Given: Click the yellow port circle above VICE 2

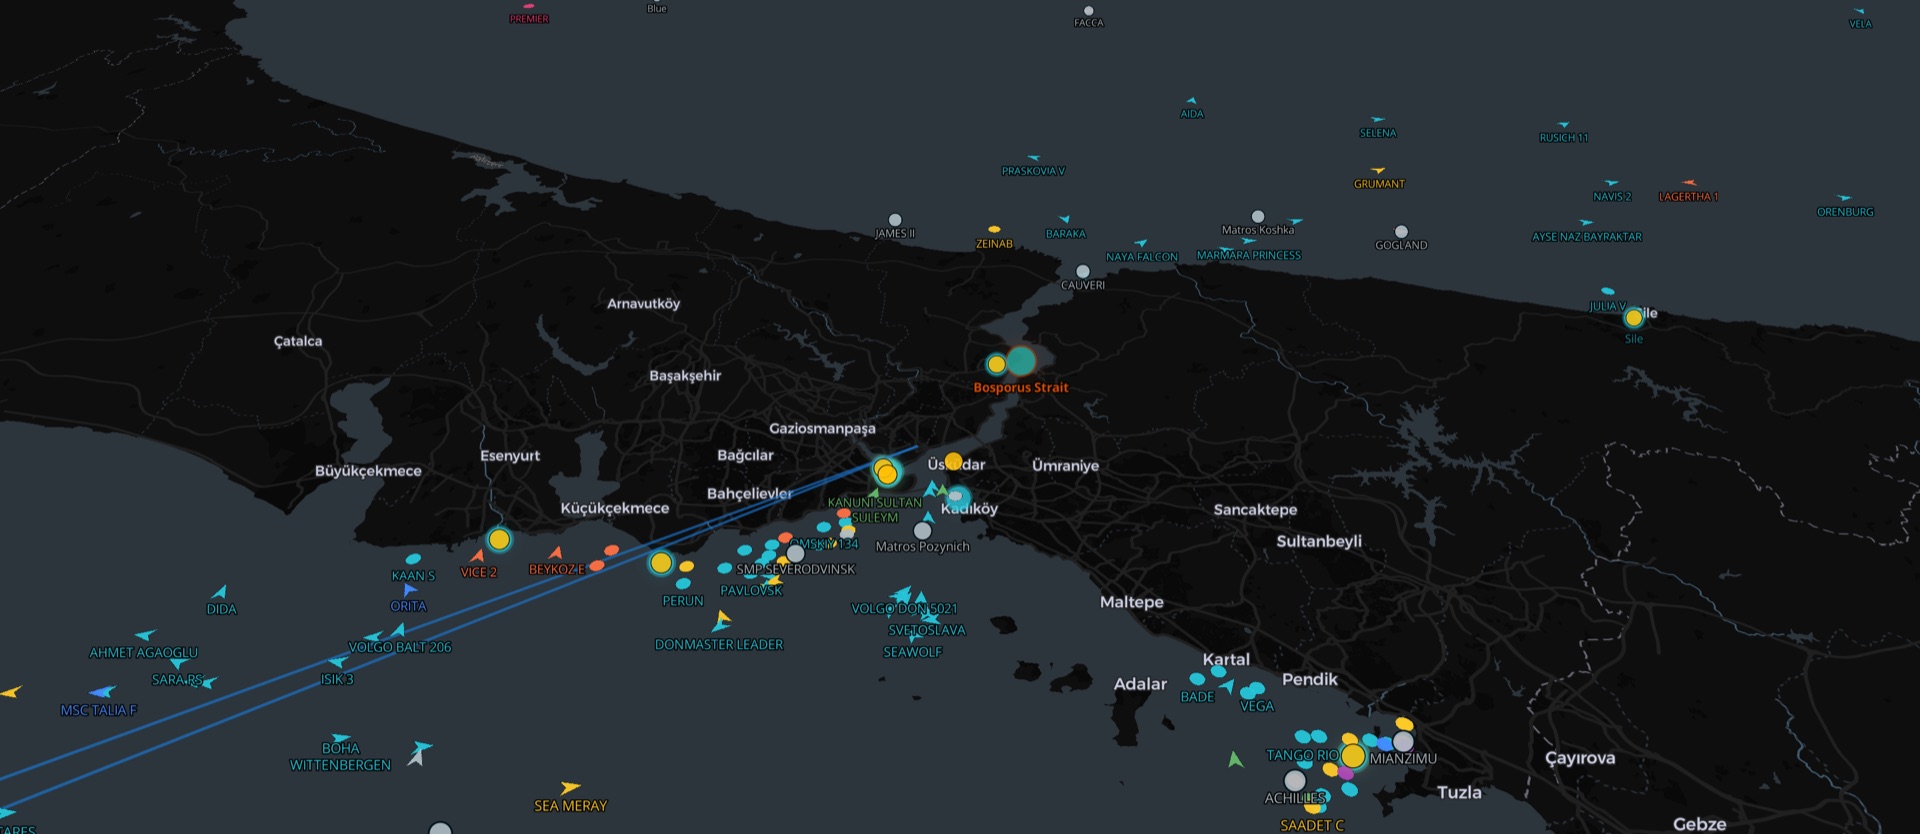Looking at the screenshot, I should click(x=499, y=540).
